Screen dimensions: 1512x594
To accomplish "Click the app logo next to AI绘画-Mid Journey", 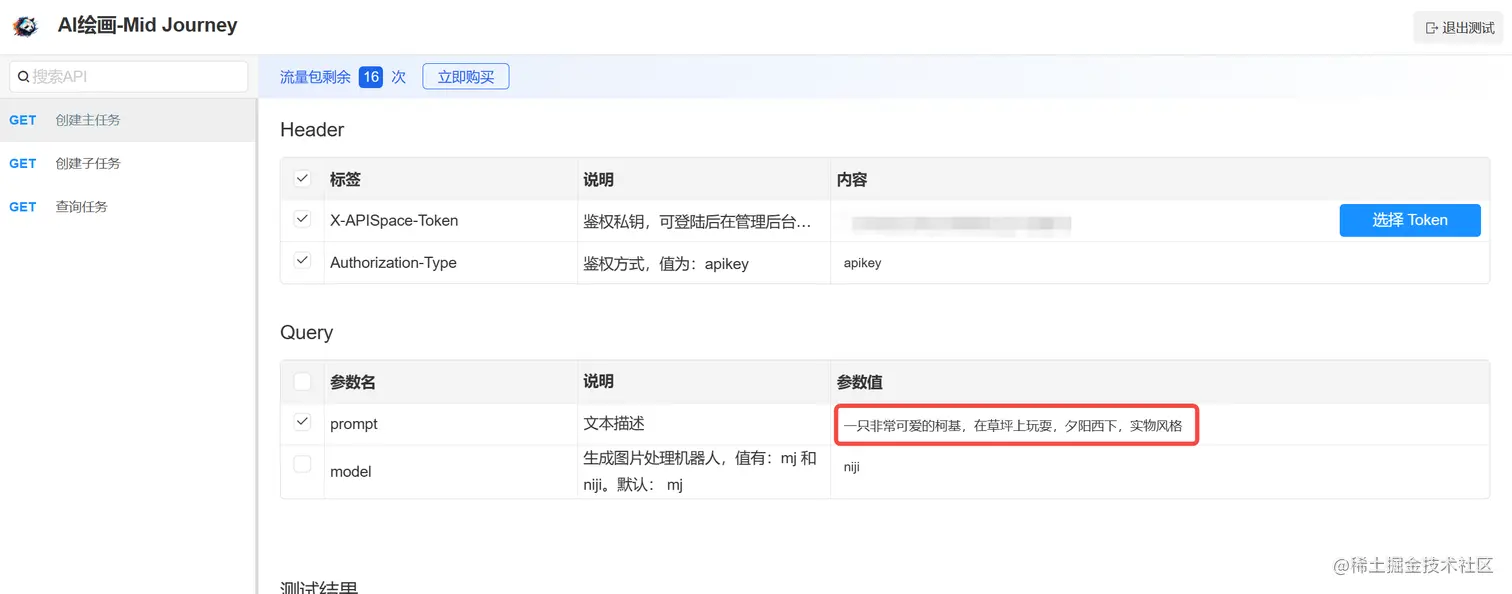I will pos(25,26).
